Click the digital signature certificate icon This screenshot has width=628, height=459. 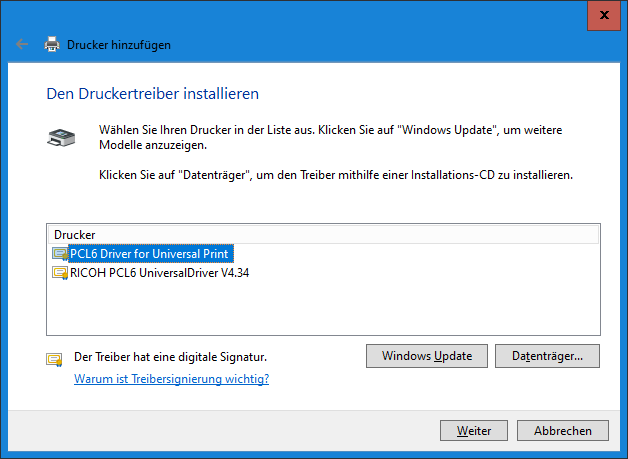54,358
